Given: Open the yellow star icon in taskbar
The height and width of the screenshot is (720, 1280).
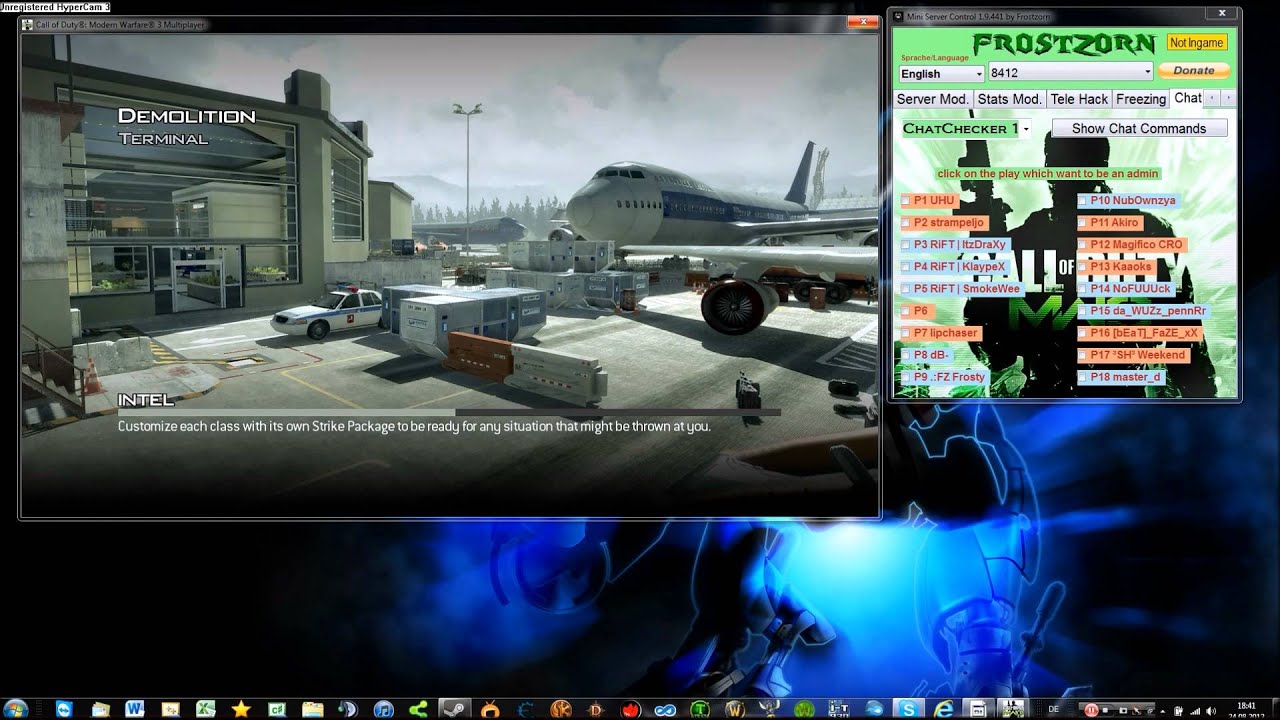Looking at the screenshot, I should tap(239, 709).
